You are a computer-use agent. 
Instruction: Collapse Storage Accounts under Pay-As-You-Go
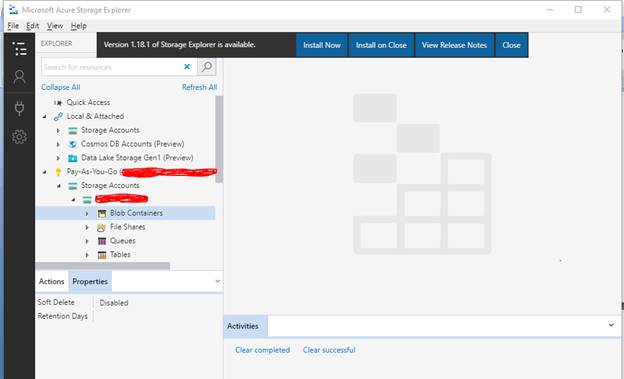point(59,186)
